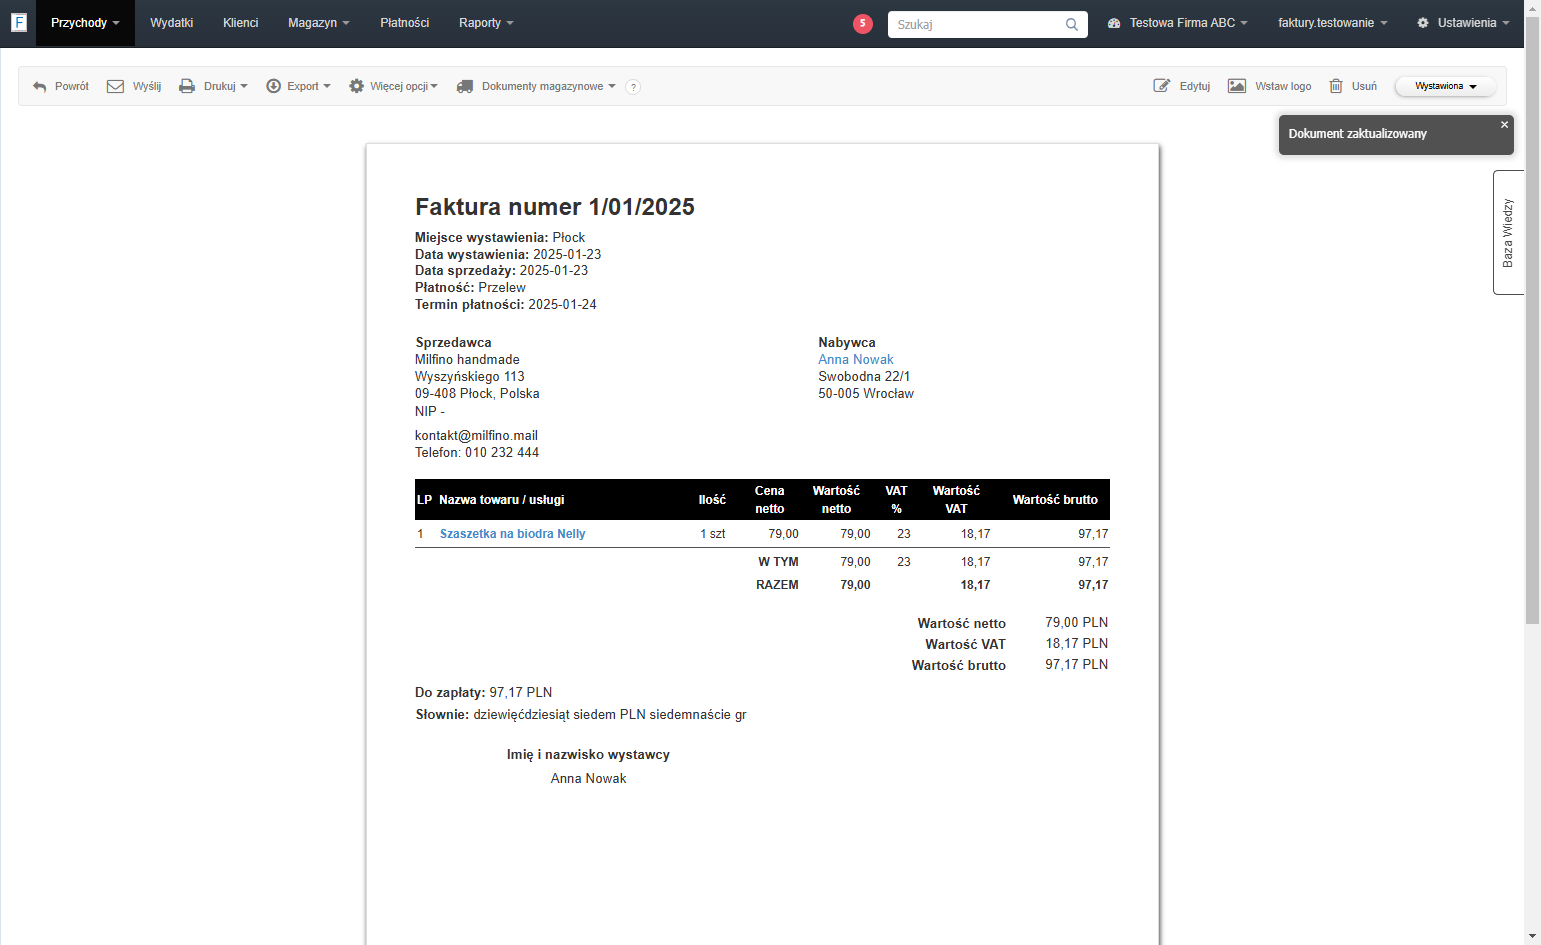Open the Anna Nowak buyer link
Screen dimensions: 1541x945
856,360
